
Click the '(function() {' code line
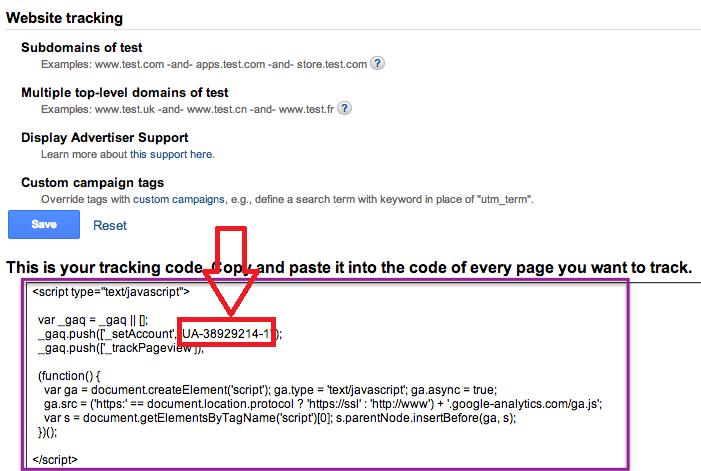(69, 376)
